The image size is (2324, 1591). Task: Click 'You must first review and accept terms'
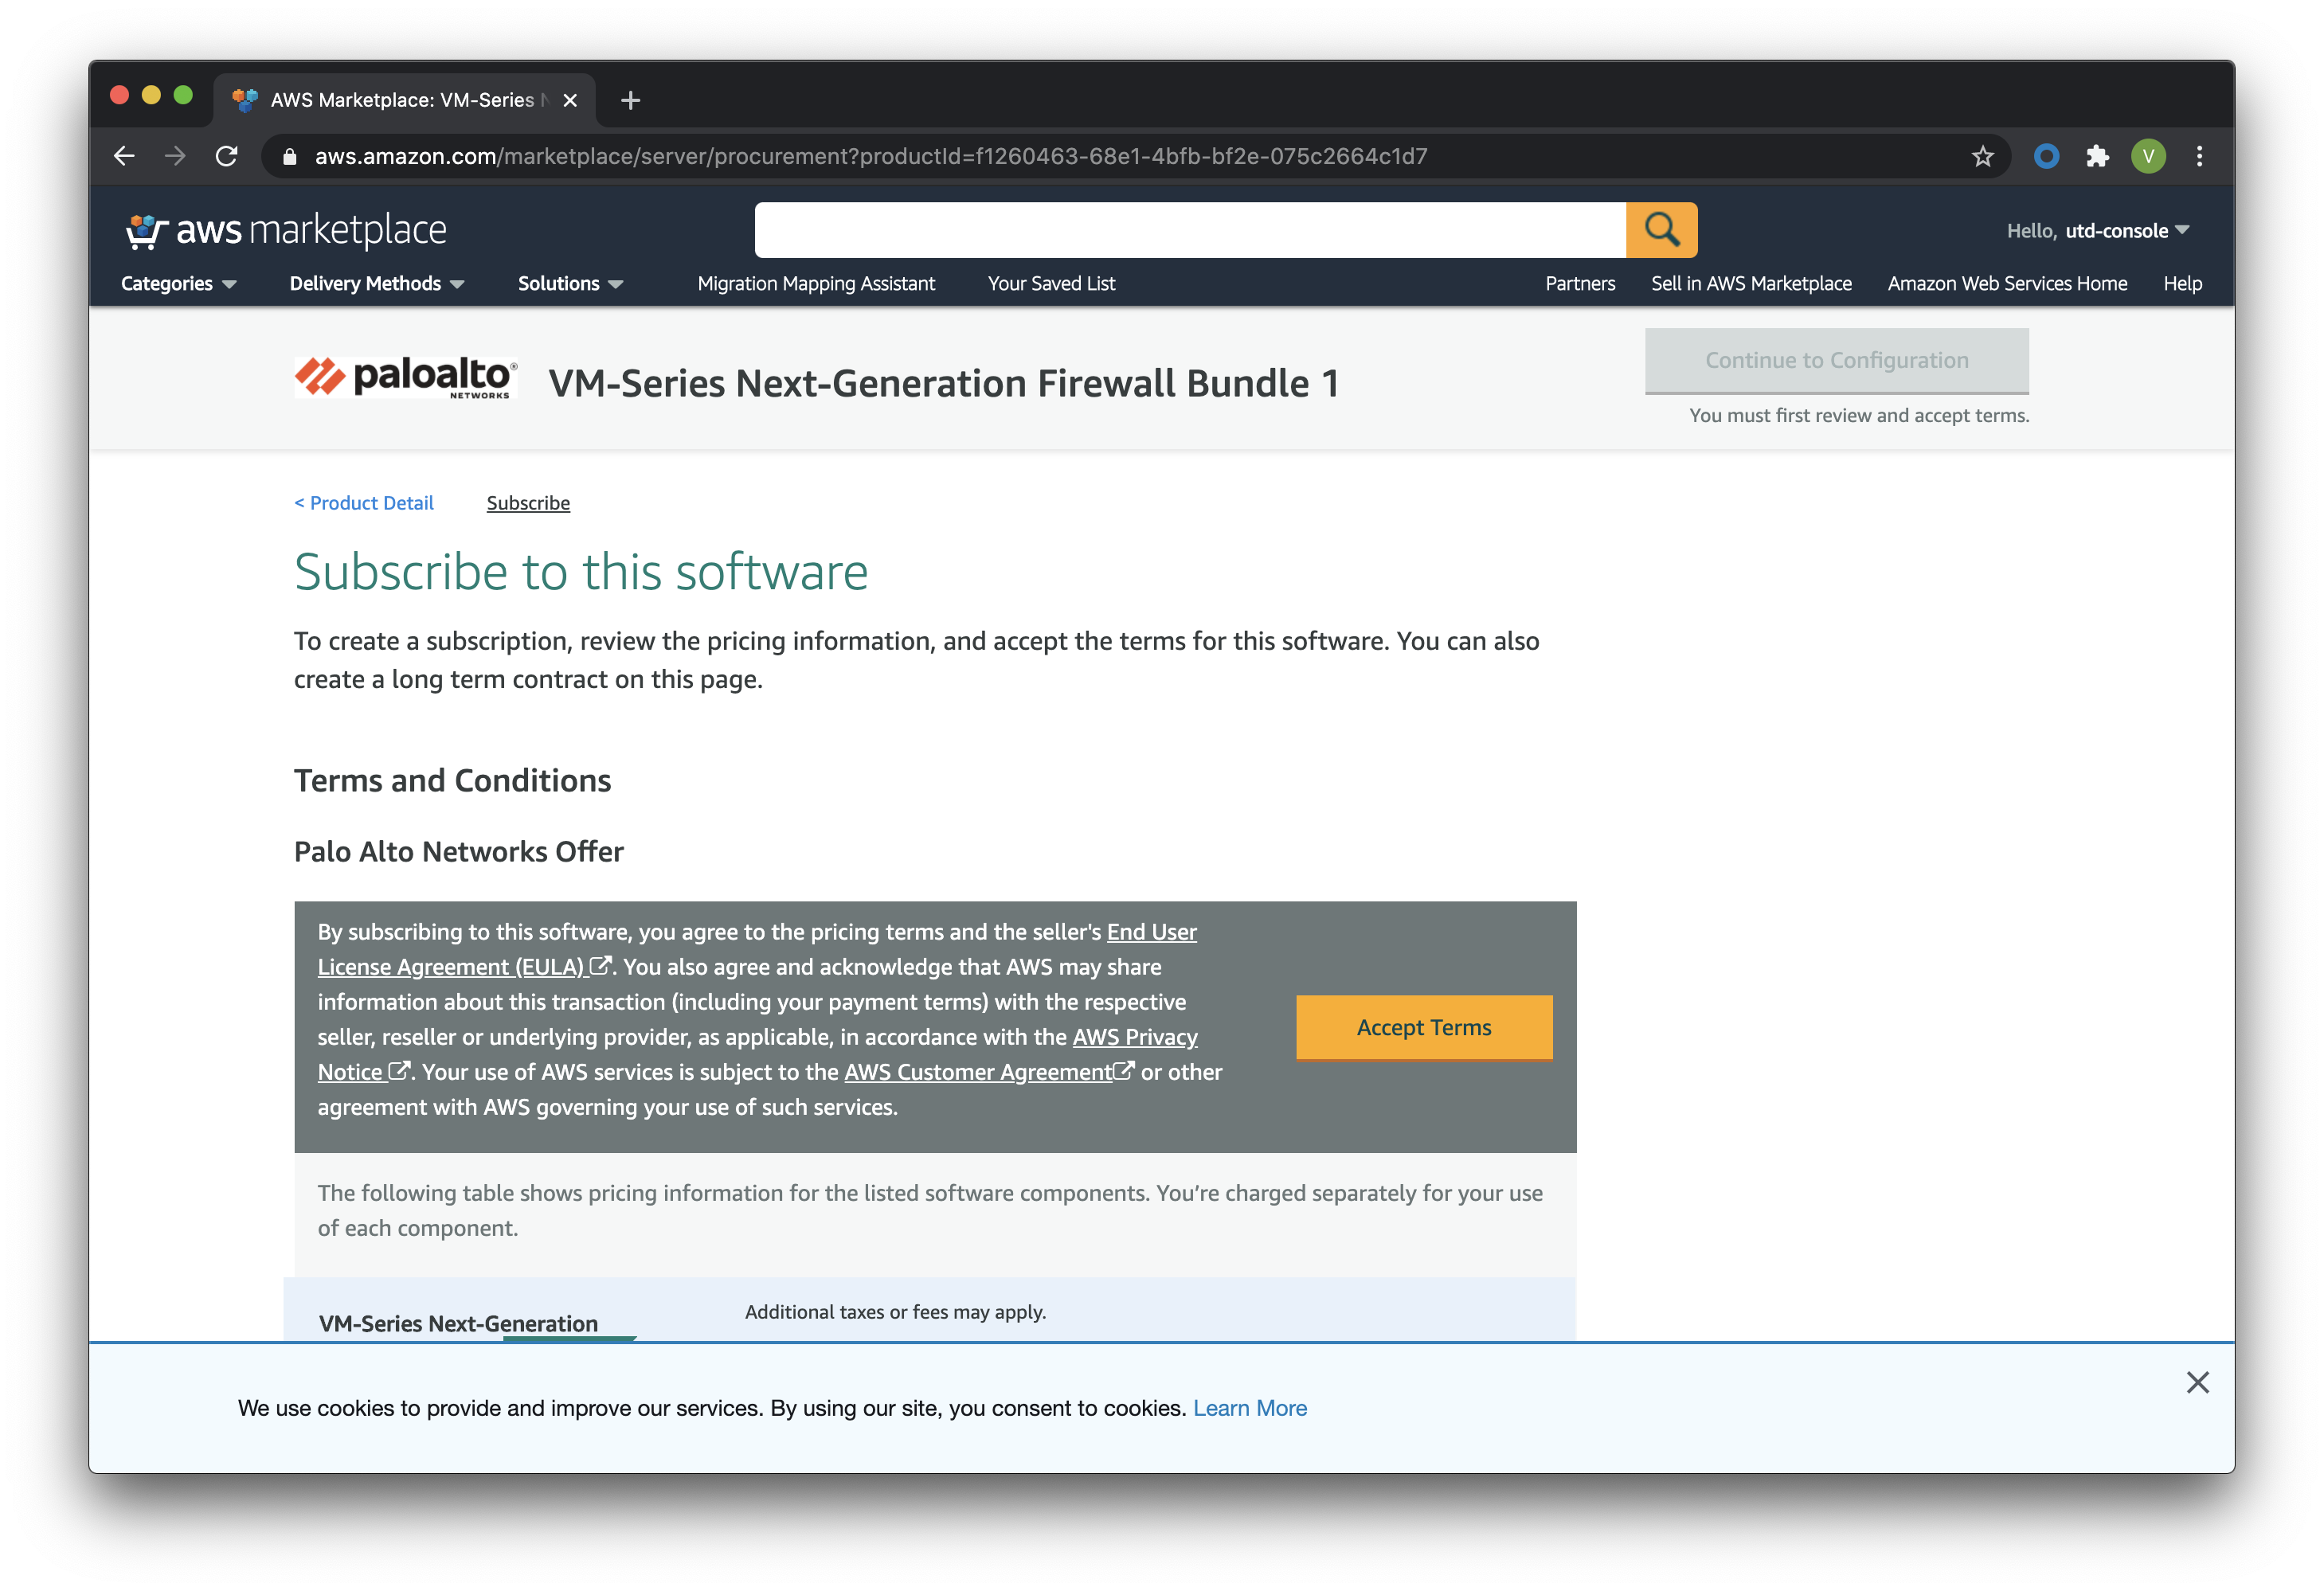coord(1859,415)
